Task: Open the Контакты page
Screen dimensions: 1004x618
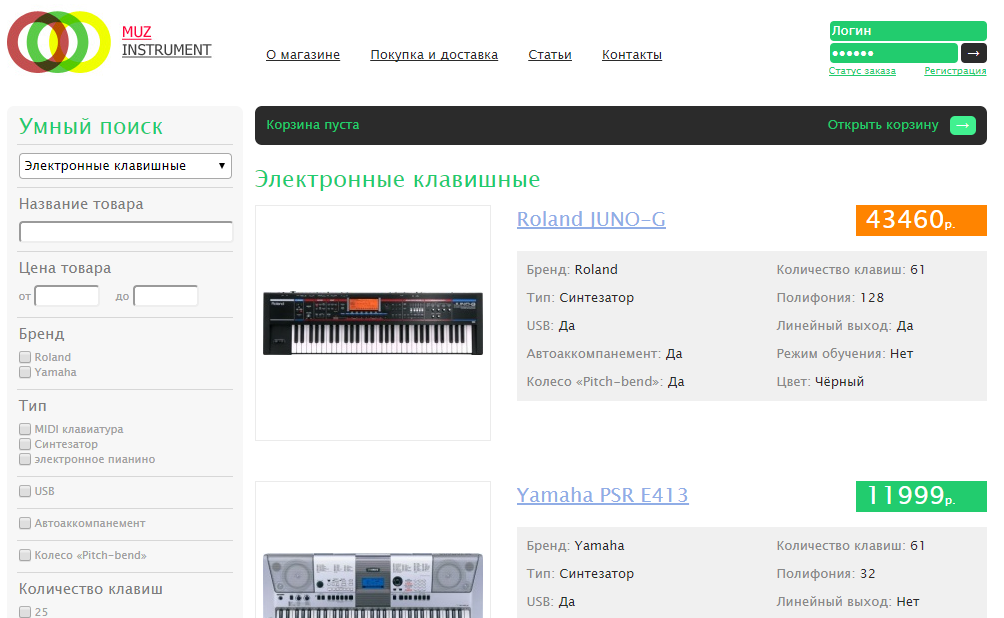Action: pos(632,55)
